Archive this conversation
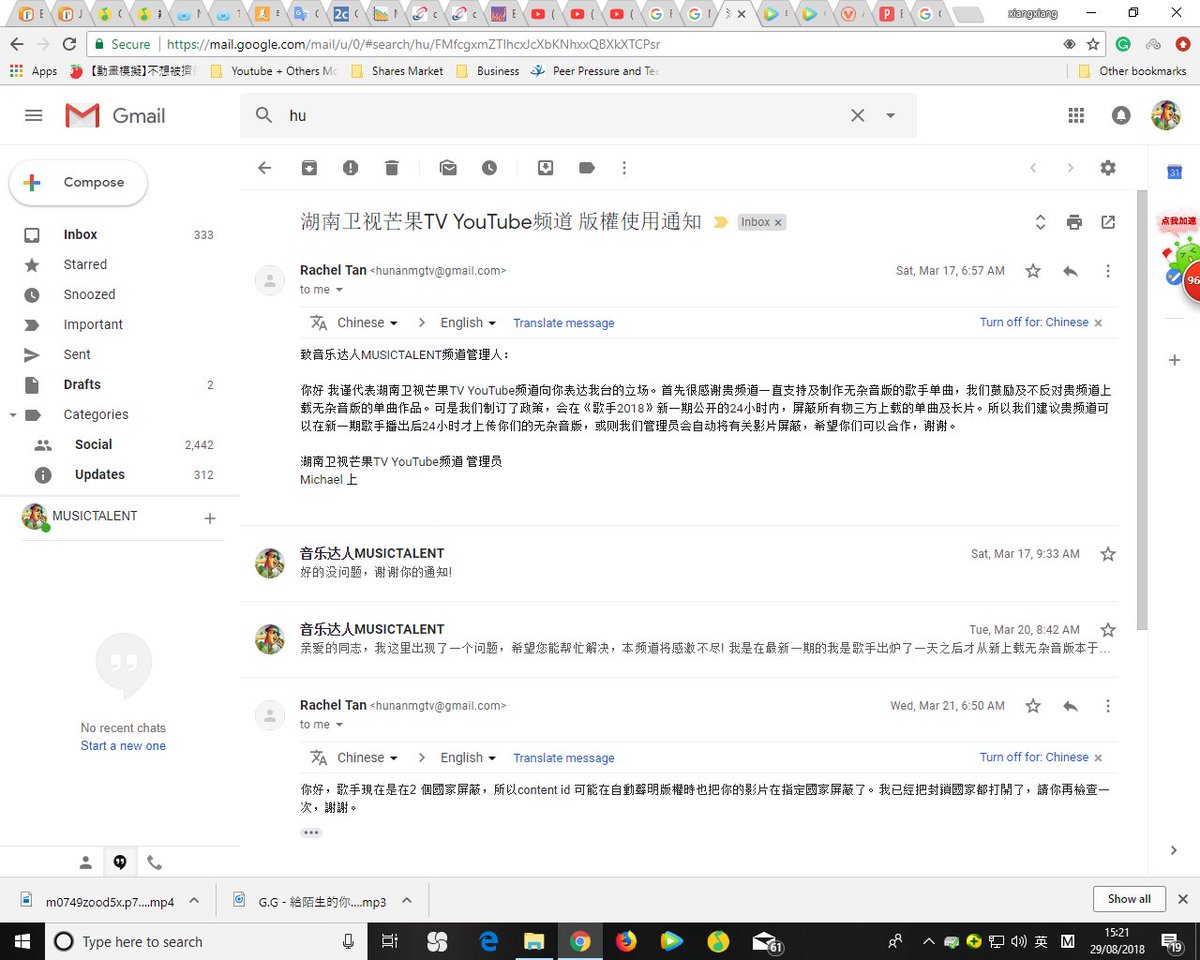 pyautogui.click(x=309, y=168)
